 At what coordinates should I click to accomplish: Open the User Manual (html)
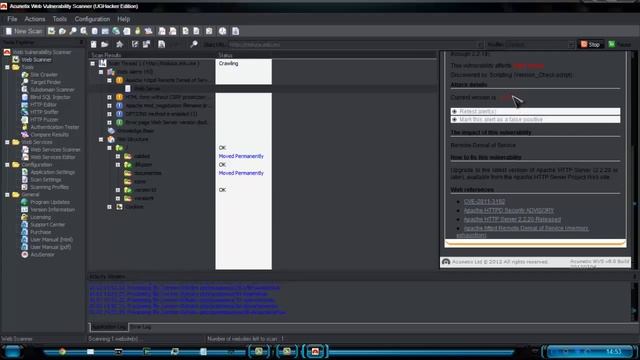tap(51, 240)
